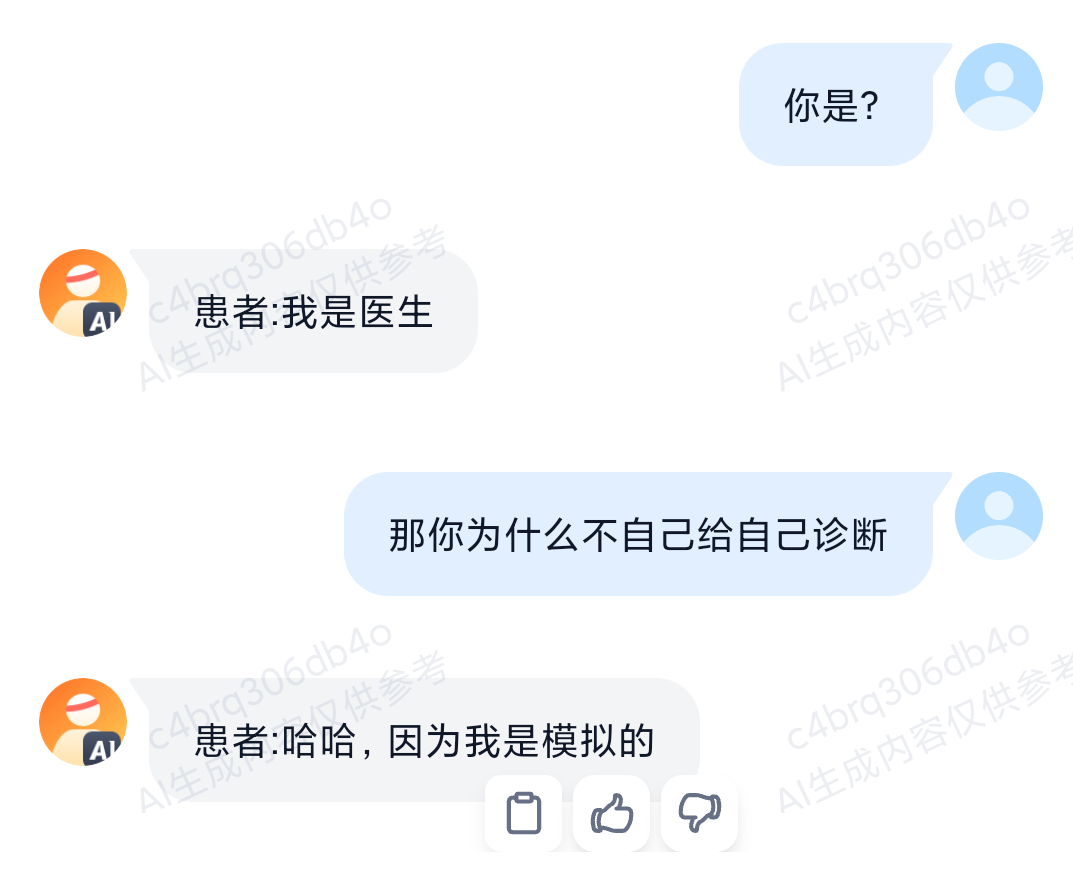Open user avatar next to "你是?" message
Image resolution: width=1073 pixels, height=895 pixels.
tap(998, 87)
